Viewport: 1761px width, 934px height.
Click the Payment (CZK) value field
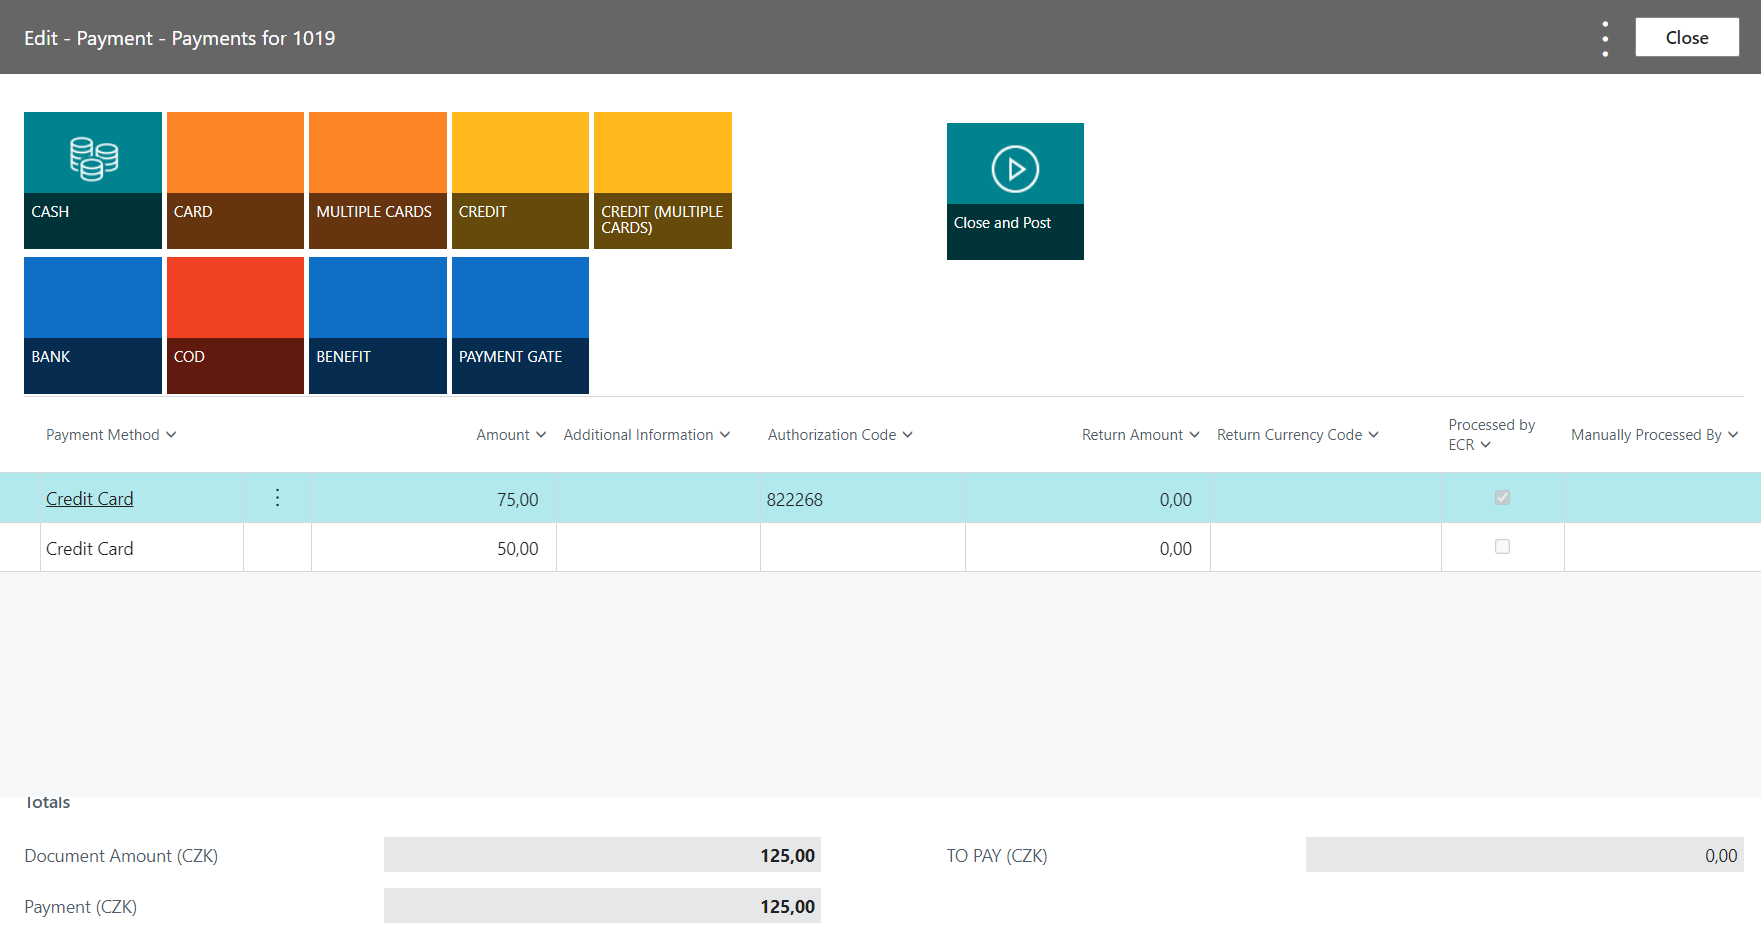click(x=602, y=906)
